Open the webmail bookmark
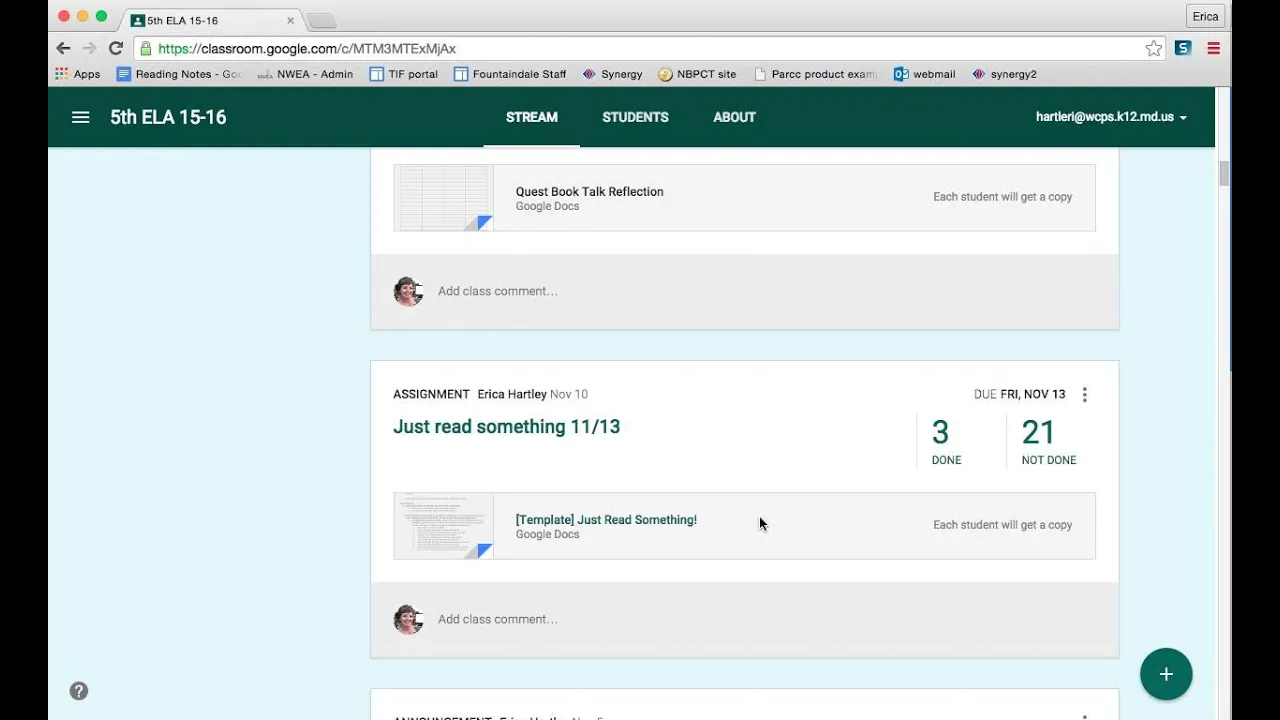 [x=924, y=74]
